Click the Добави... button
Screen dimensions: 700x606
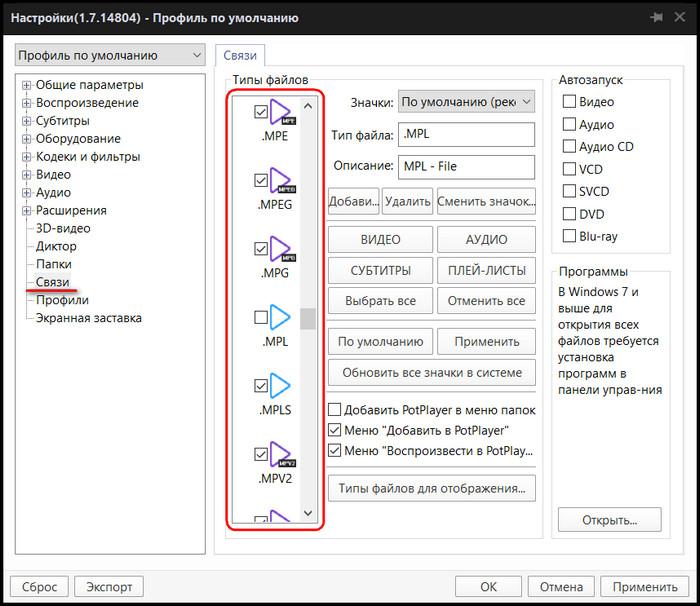pyautogui.click(x=354, y=201)
